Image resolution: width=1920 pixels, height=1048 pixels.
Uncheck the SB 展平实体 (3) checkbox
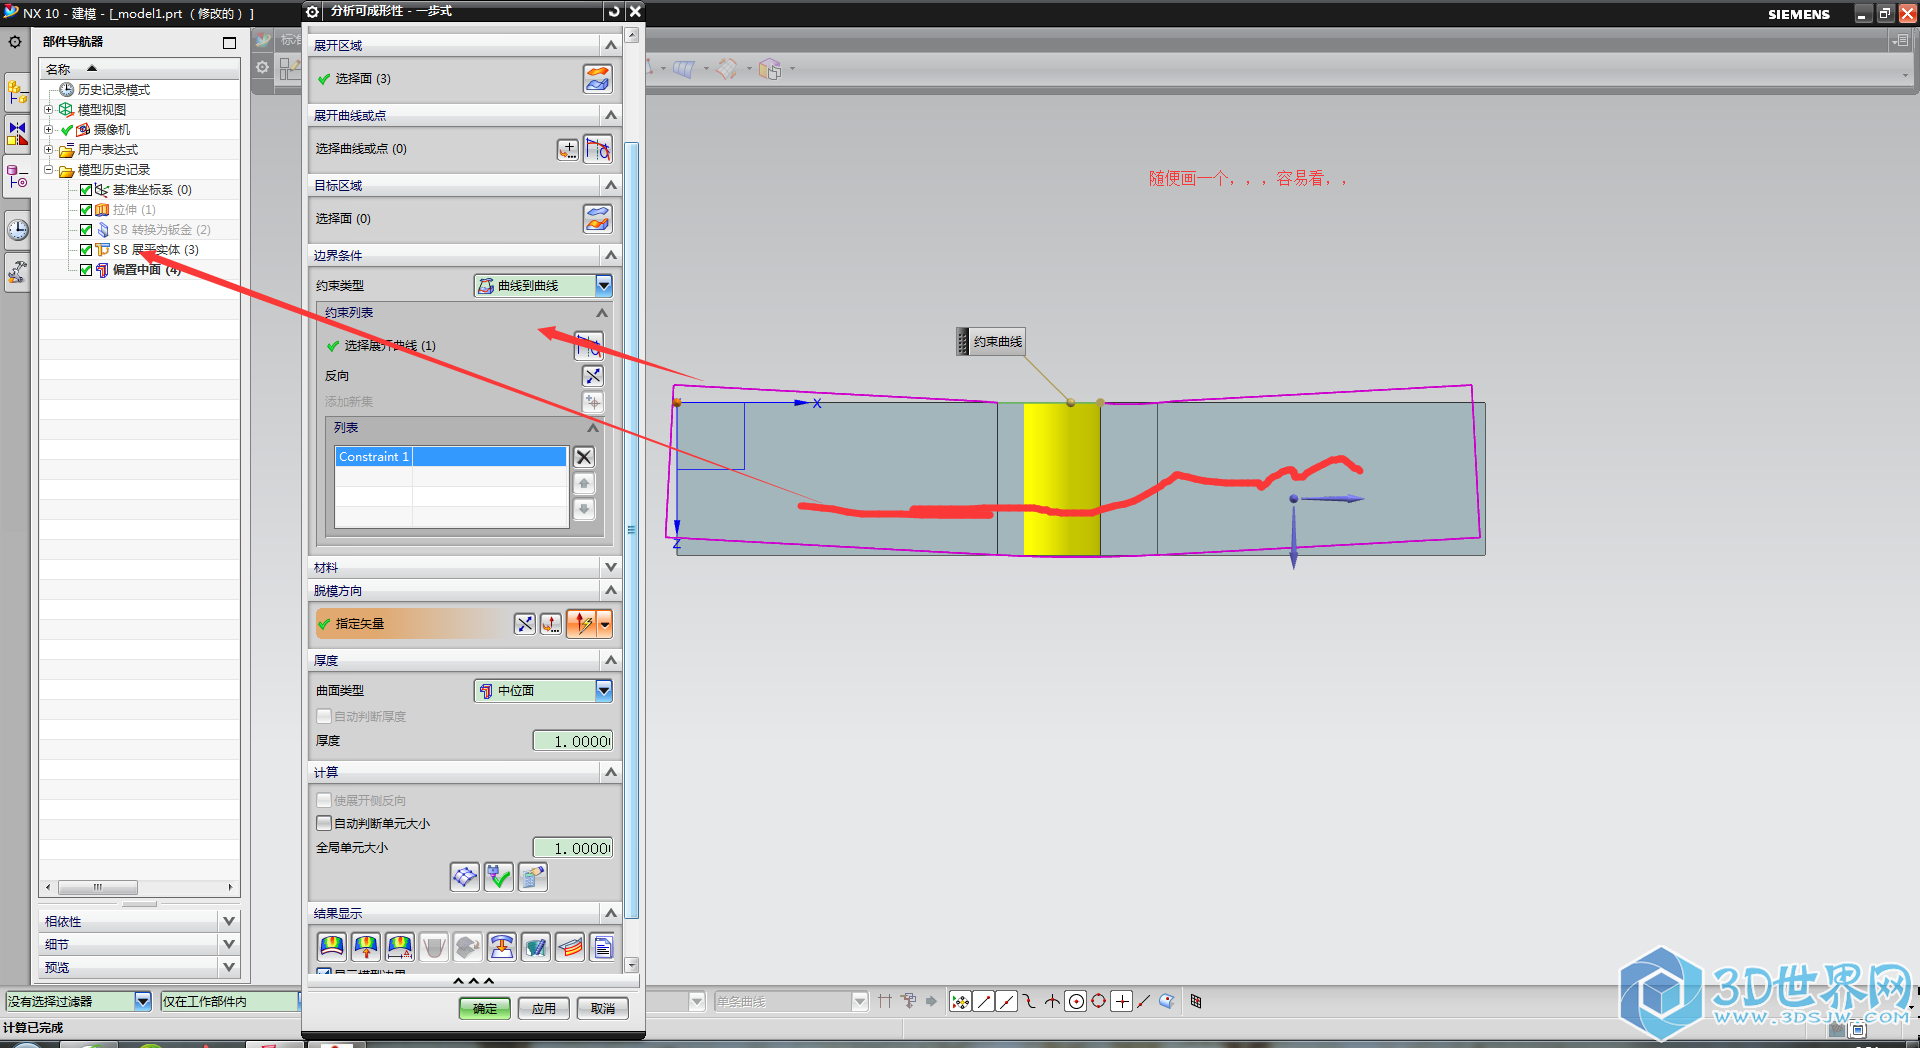point(86,250)
